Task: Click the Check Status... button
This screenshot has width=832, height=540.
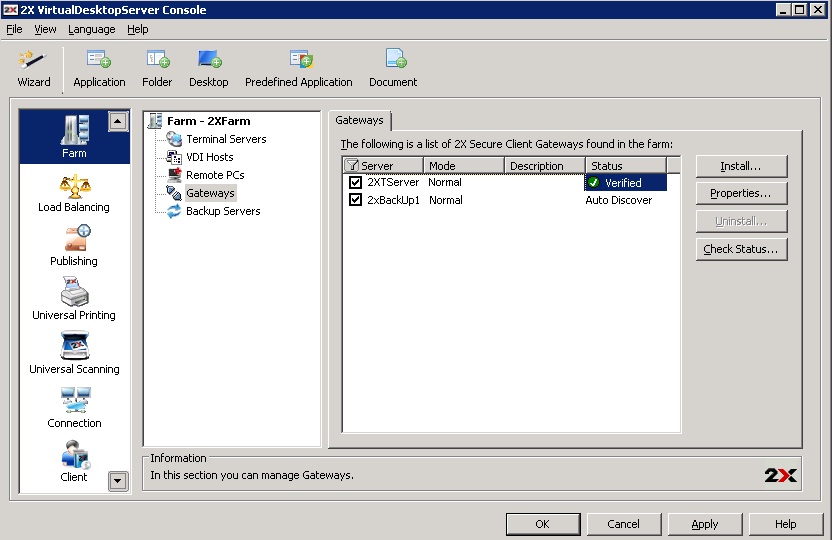Action: 741,249
